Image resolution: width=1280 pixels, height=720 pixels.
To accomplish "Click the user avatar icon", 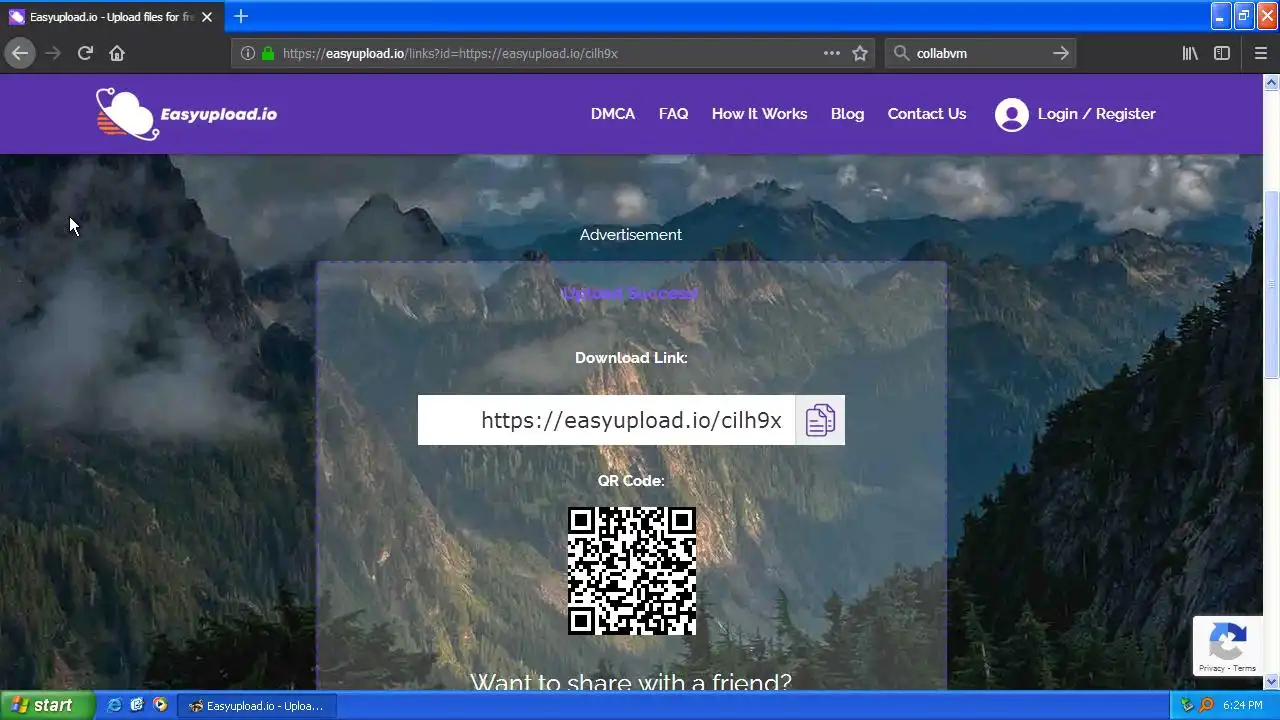I will tap(1012, 114).
